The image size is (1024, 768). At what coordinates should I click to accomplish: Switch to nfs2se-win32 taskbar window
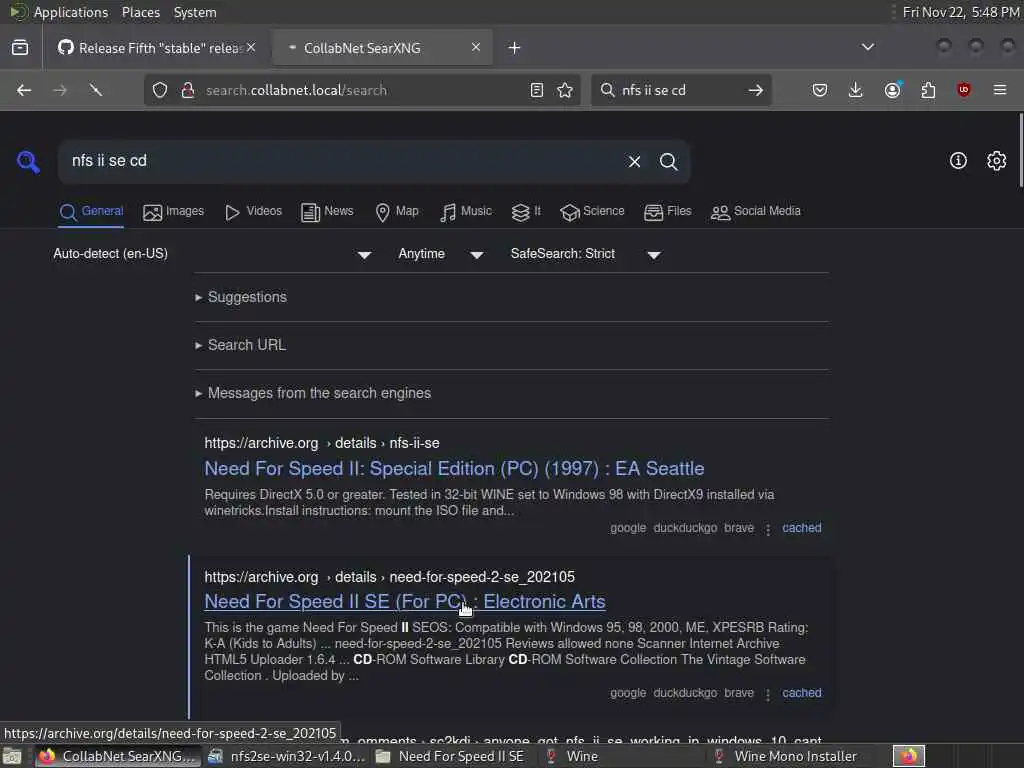click(x=287, y=756)
